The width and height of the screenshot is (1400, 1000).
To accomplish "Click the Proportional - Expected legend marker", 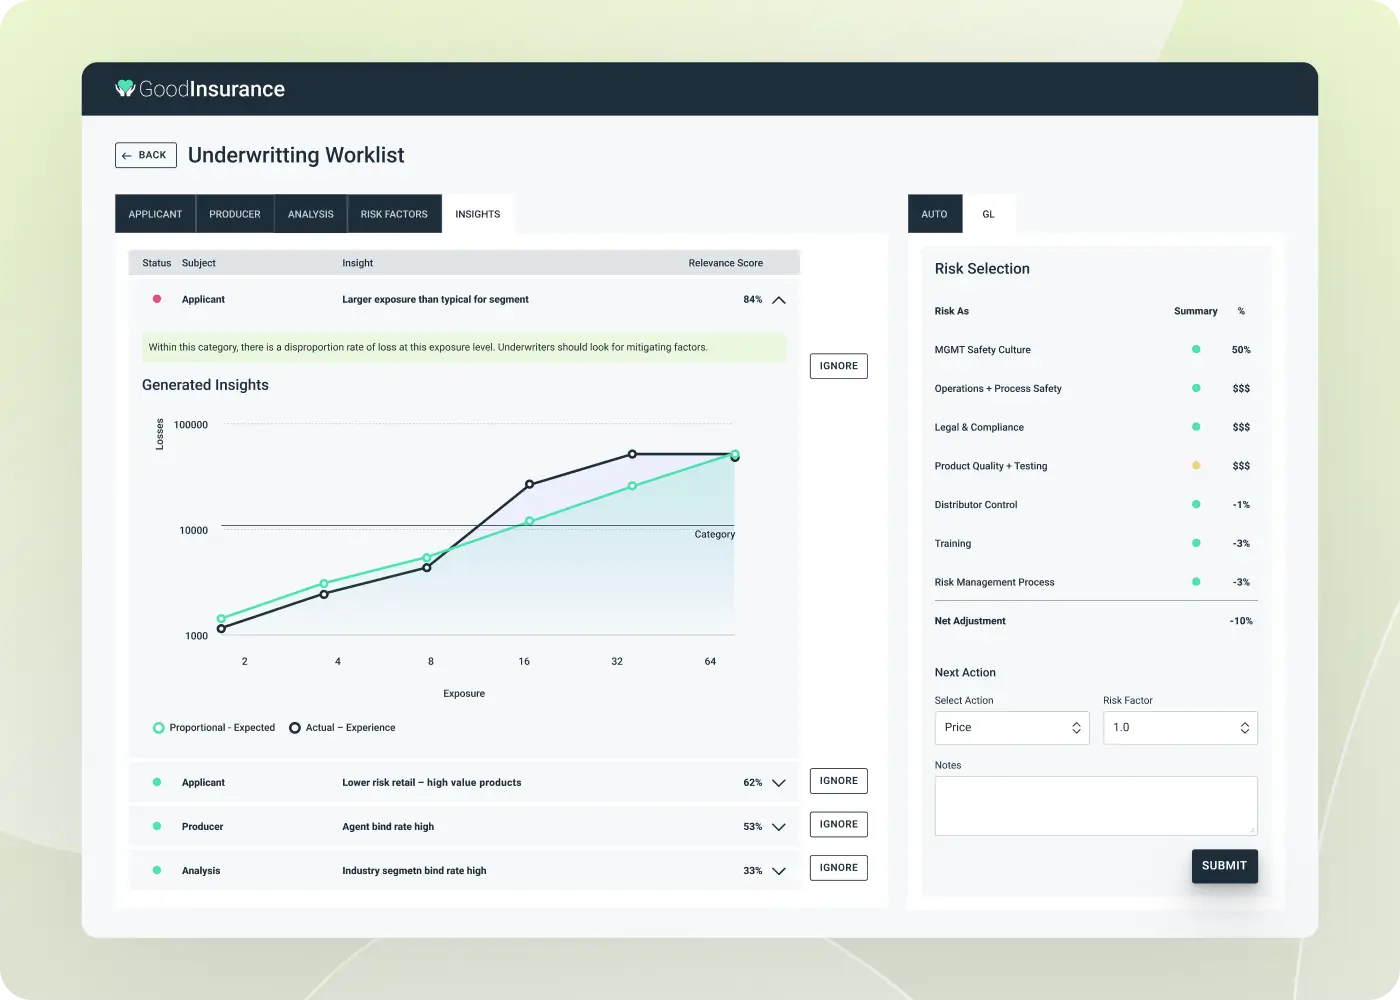I will tap(158, 728).
